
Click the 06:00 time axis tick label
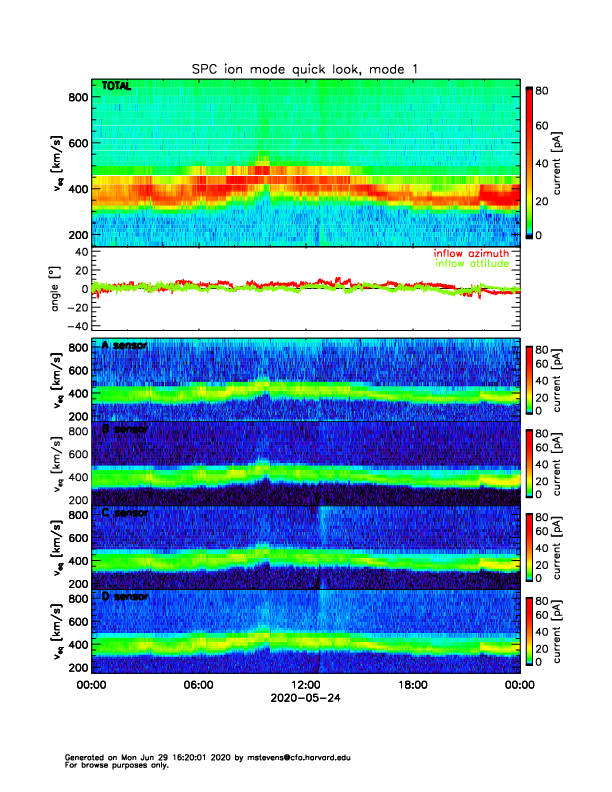tap(198, 685)
